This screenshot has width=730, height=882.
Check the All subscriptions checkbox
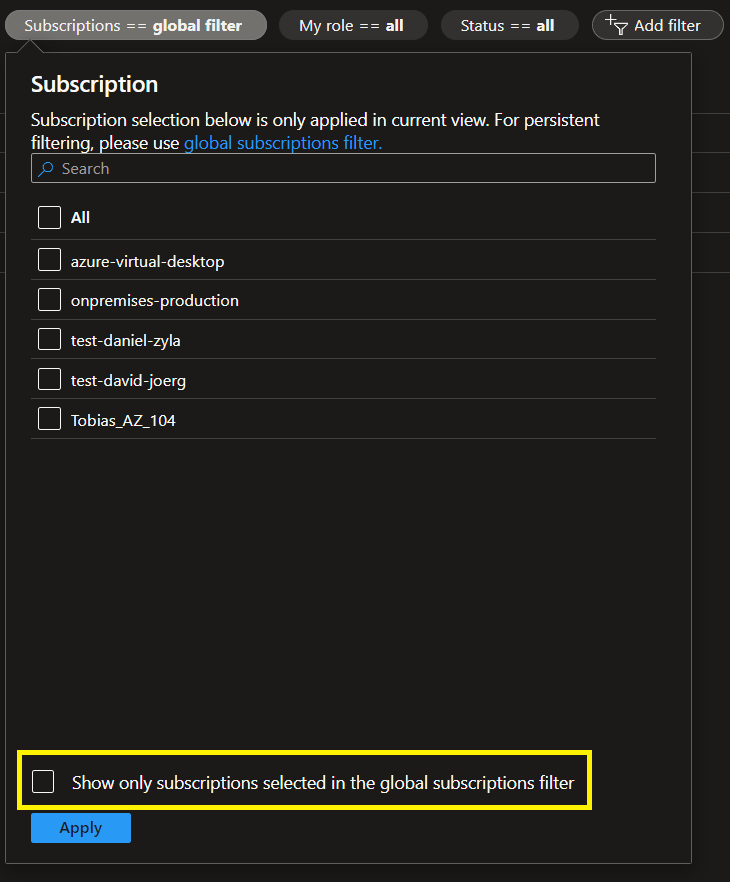point(49,218)
